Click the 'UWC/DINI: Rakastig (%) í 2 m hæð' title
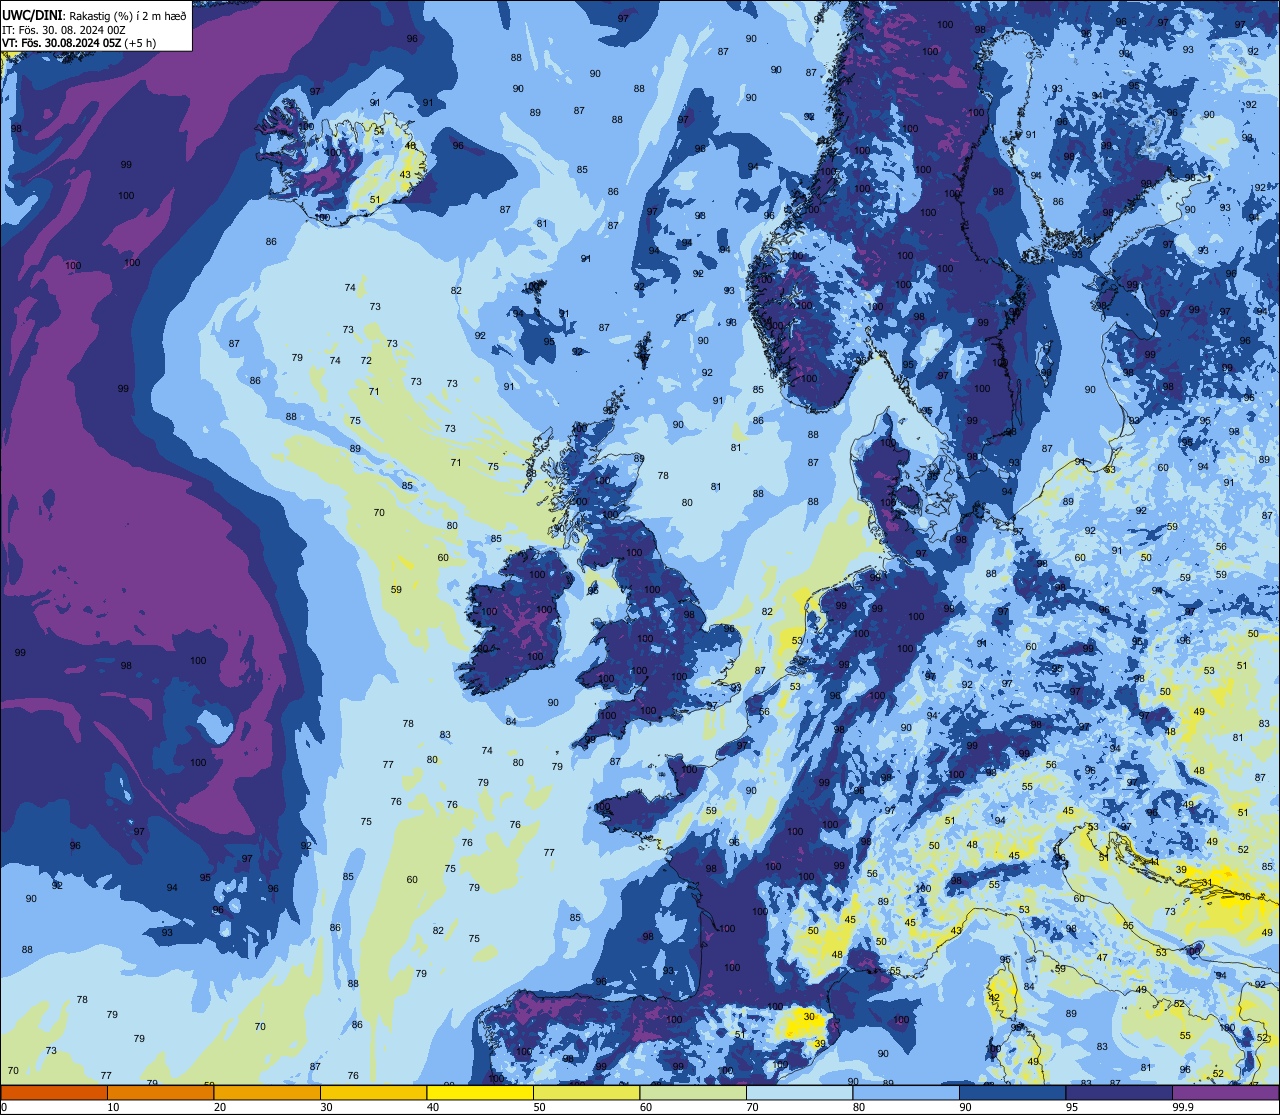Screen dimensions: 1280x1115 tap(94, 15)
